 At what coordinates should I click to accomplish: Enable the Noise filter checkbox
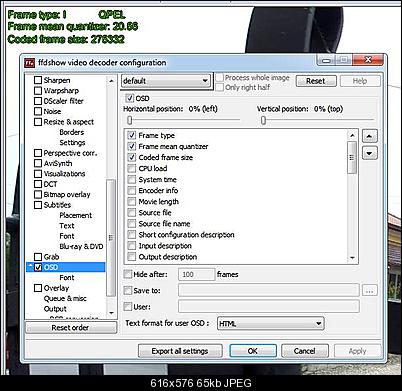38,111
